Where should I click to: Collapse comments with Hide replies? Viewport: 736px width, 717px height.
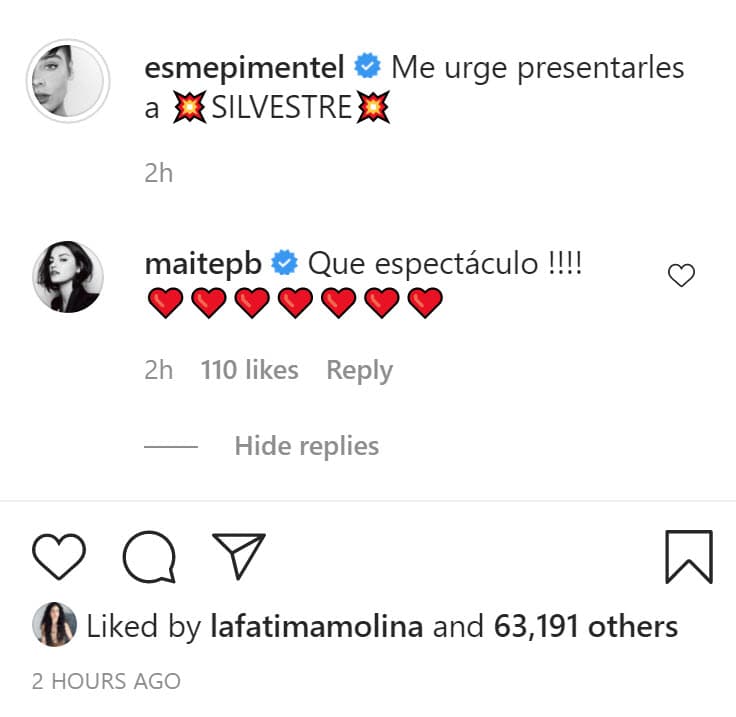[306, 445]
